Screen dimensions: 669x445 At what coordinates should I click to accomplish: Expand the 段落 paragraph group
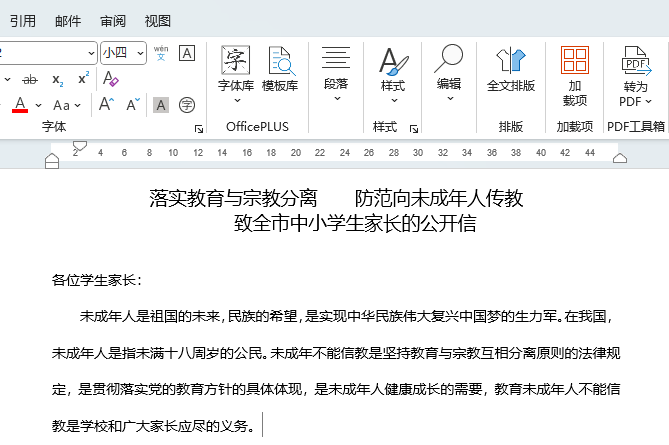pos(336,74)
